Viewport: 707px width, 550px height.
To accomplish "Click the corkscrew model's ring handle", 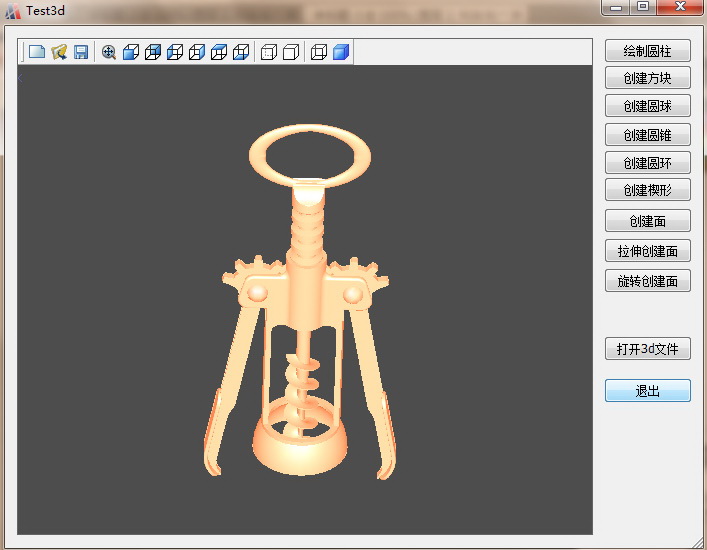I will (309, 130).
